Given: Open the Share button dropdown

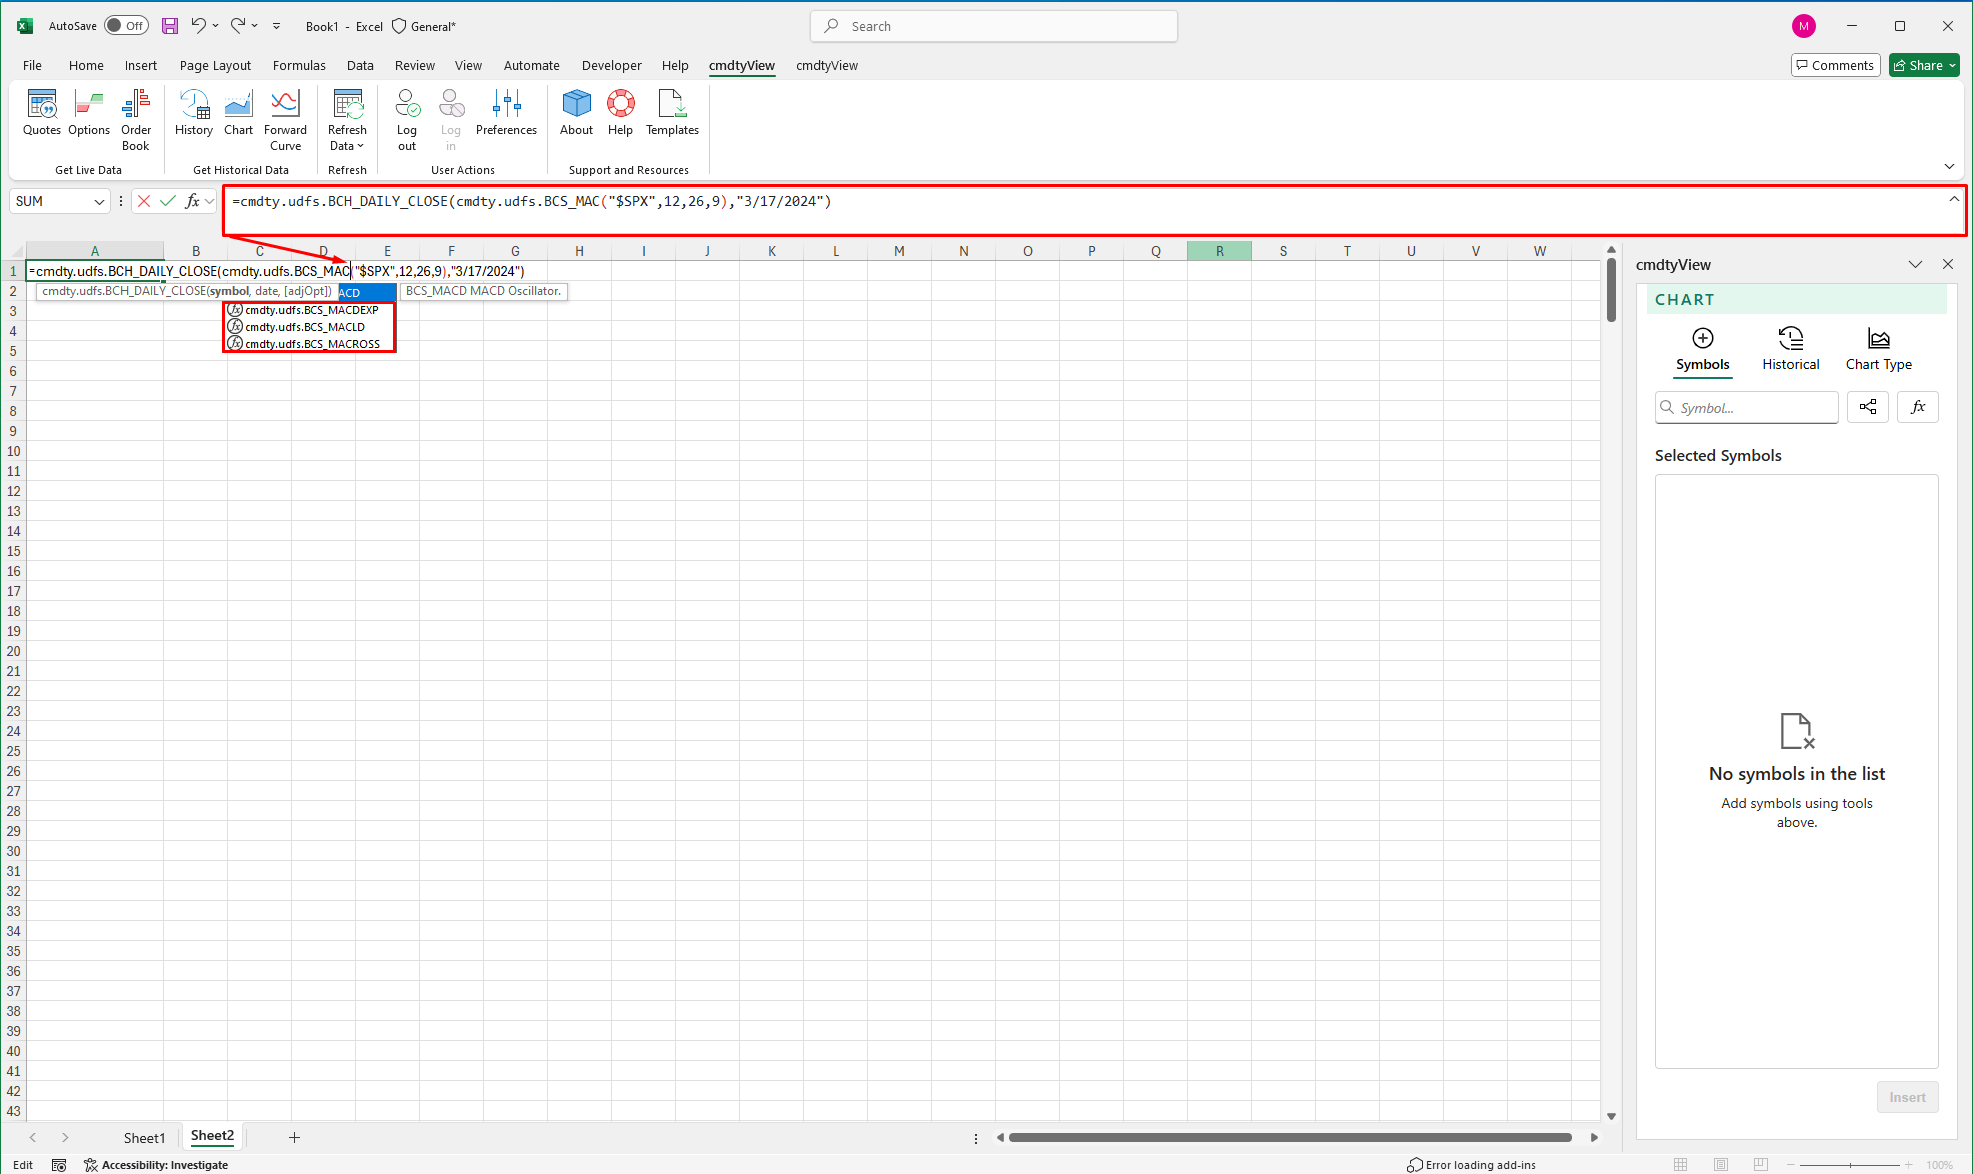Looking at the screenshot, I should 1952,66.
